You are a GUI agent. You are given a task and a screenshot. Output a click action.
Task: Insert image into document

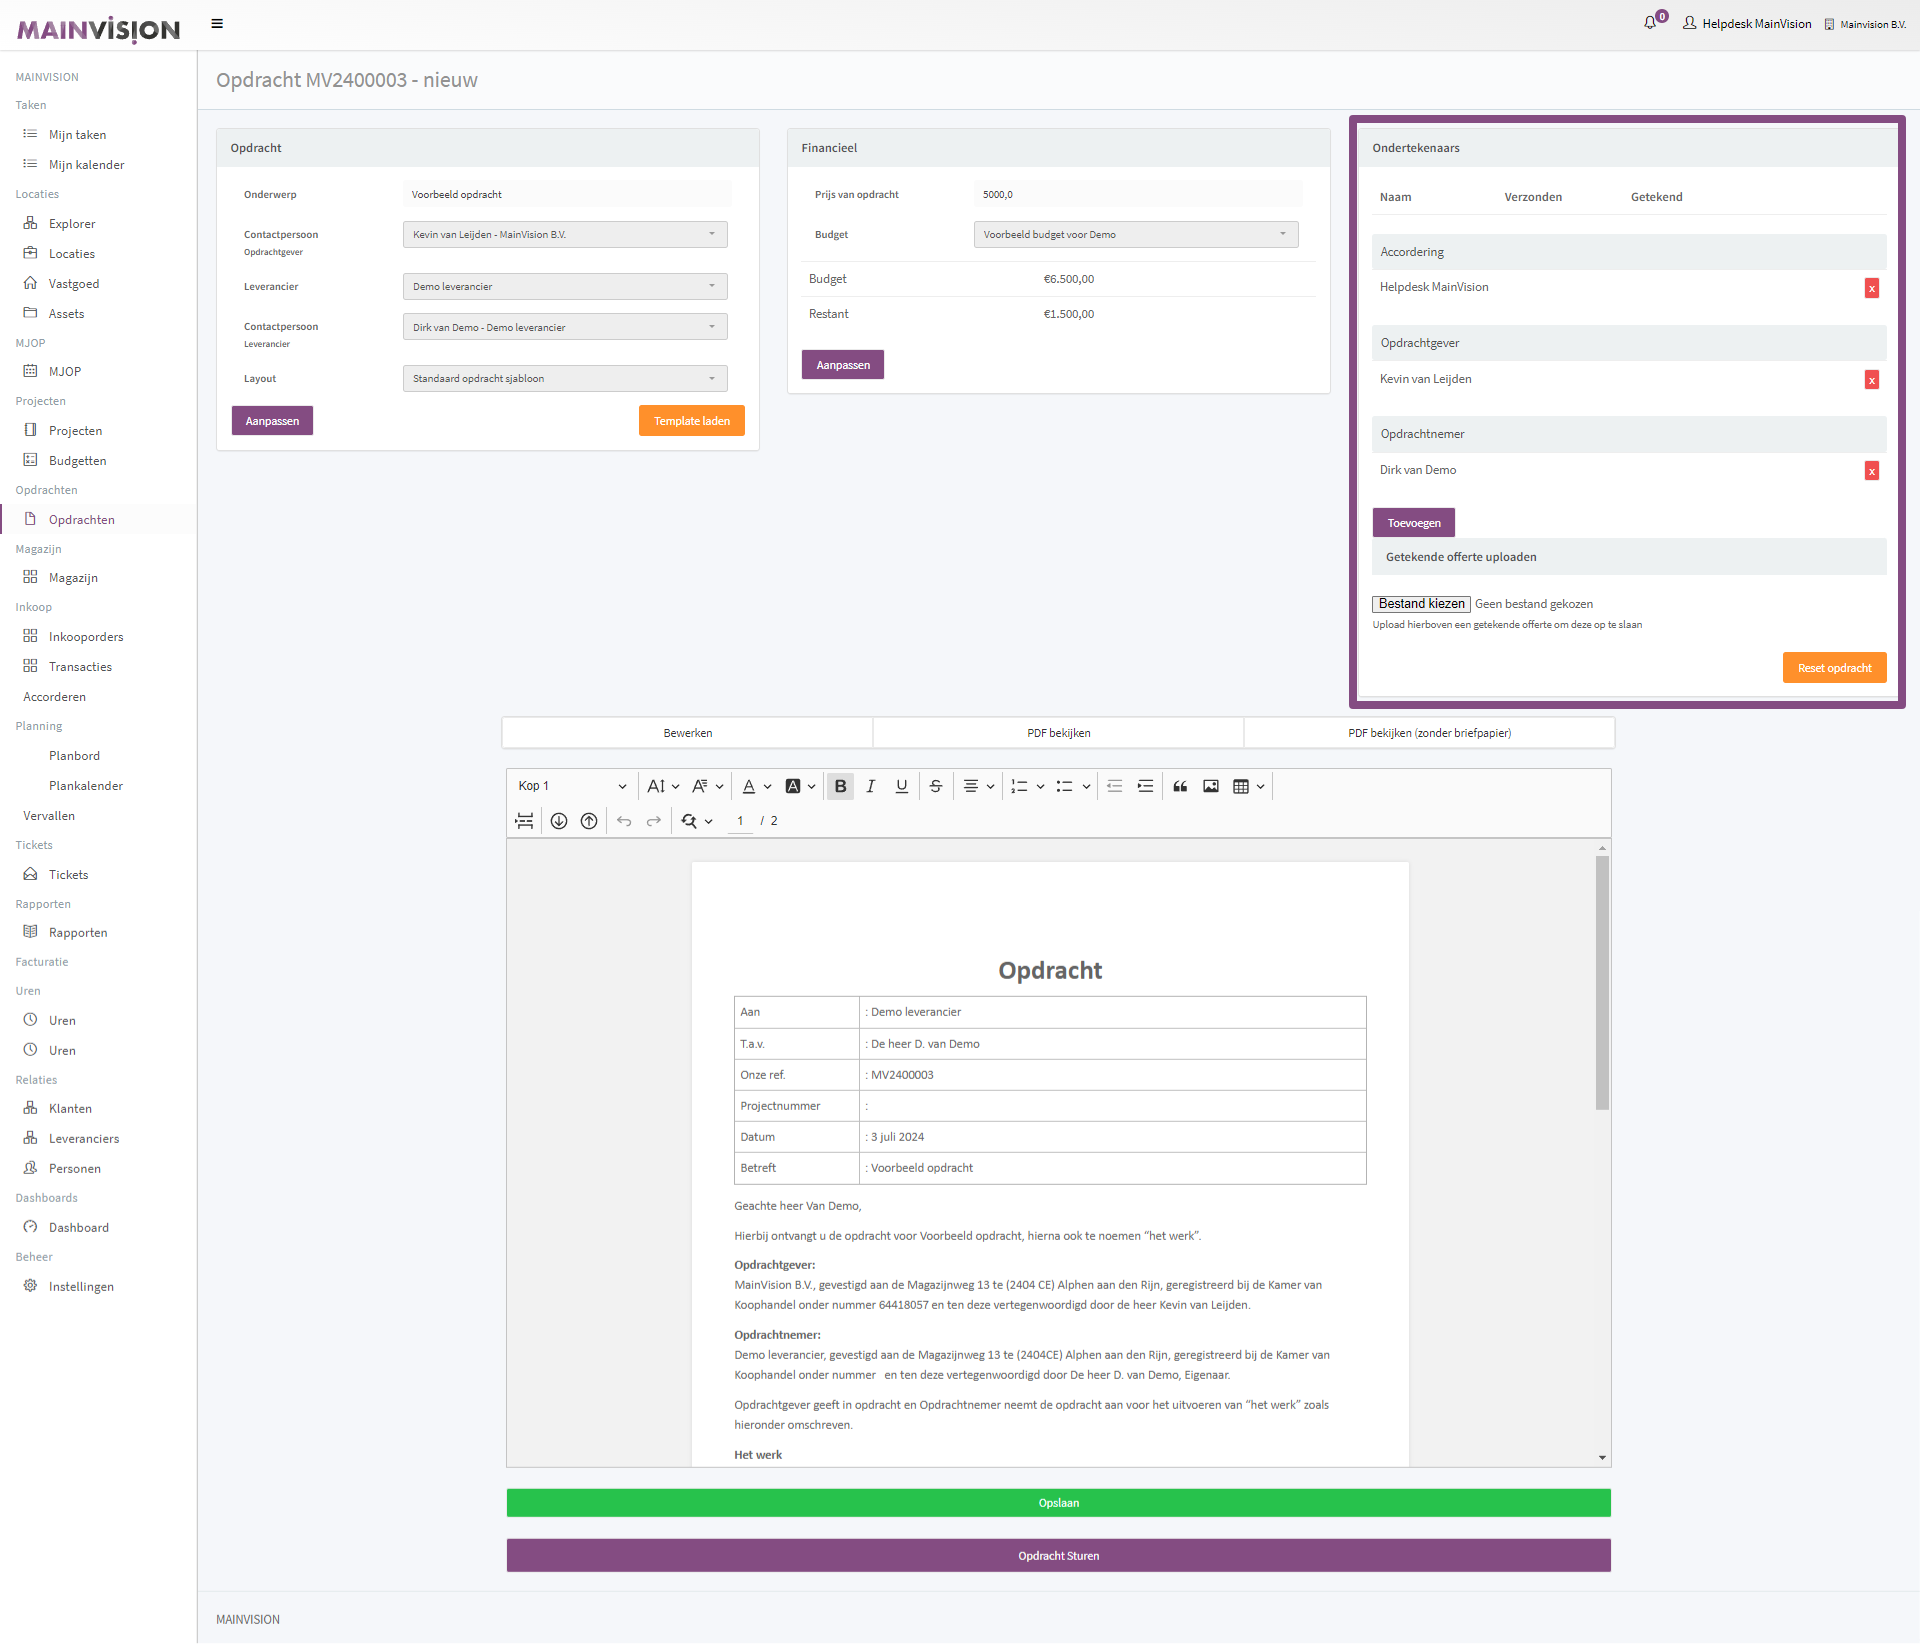coord(1211,786)
